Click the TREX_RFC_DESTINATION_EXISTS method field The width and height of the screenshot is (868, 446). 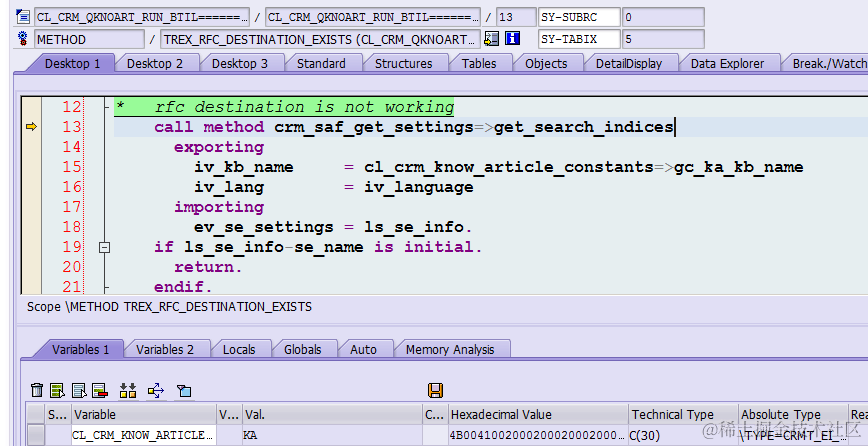(321, 39)
